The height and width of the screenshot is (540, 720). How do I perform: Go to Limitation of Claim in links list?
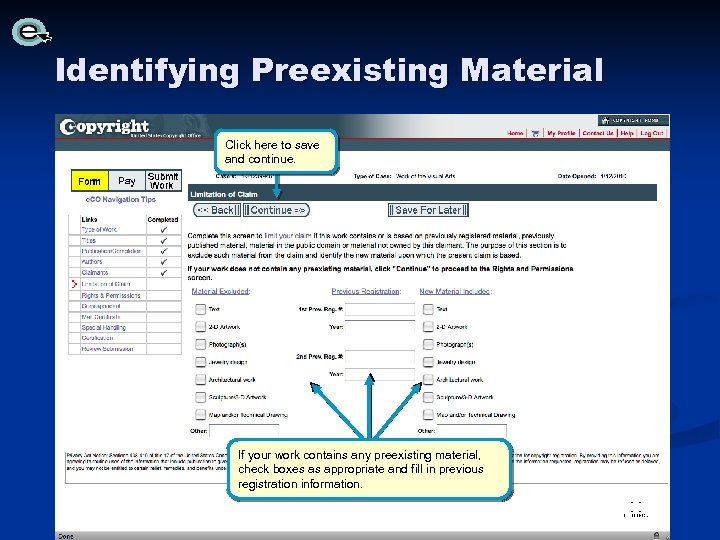(x=106, y=284)
